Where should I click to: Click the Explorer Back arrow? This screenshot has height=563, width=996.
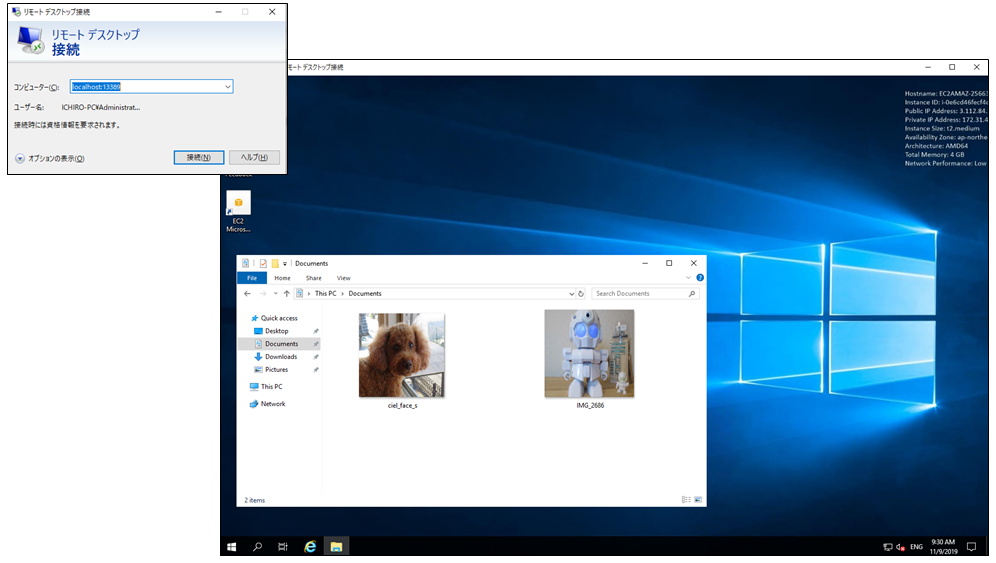tap(247, 294)
